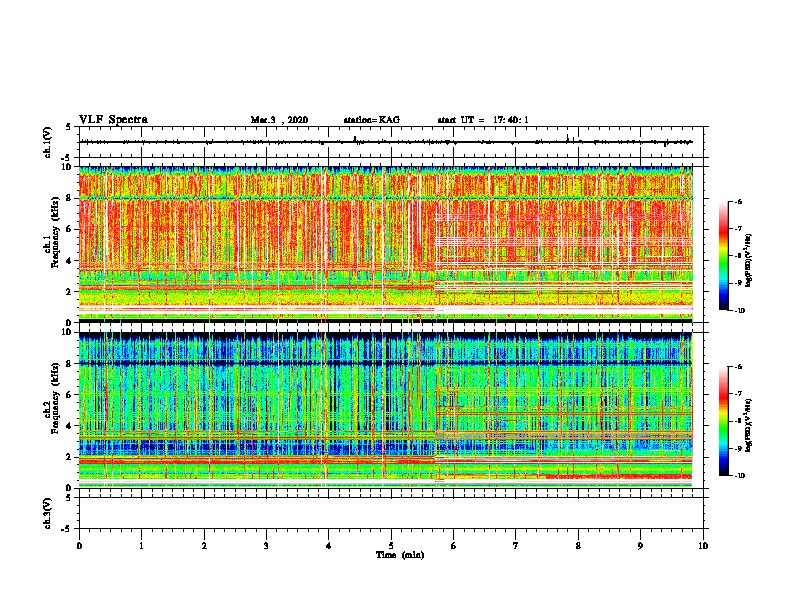This screenshot has width=792, height=612.
Task: Click time axis tick label "6"
Action: [x=454, y=546]
